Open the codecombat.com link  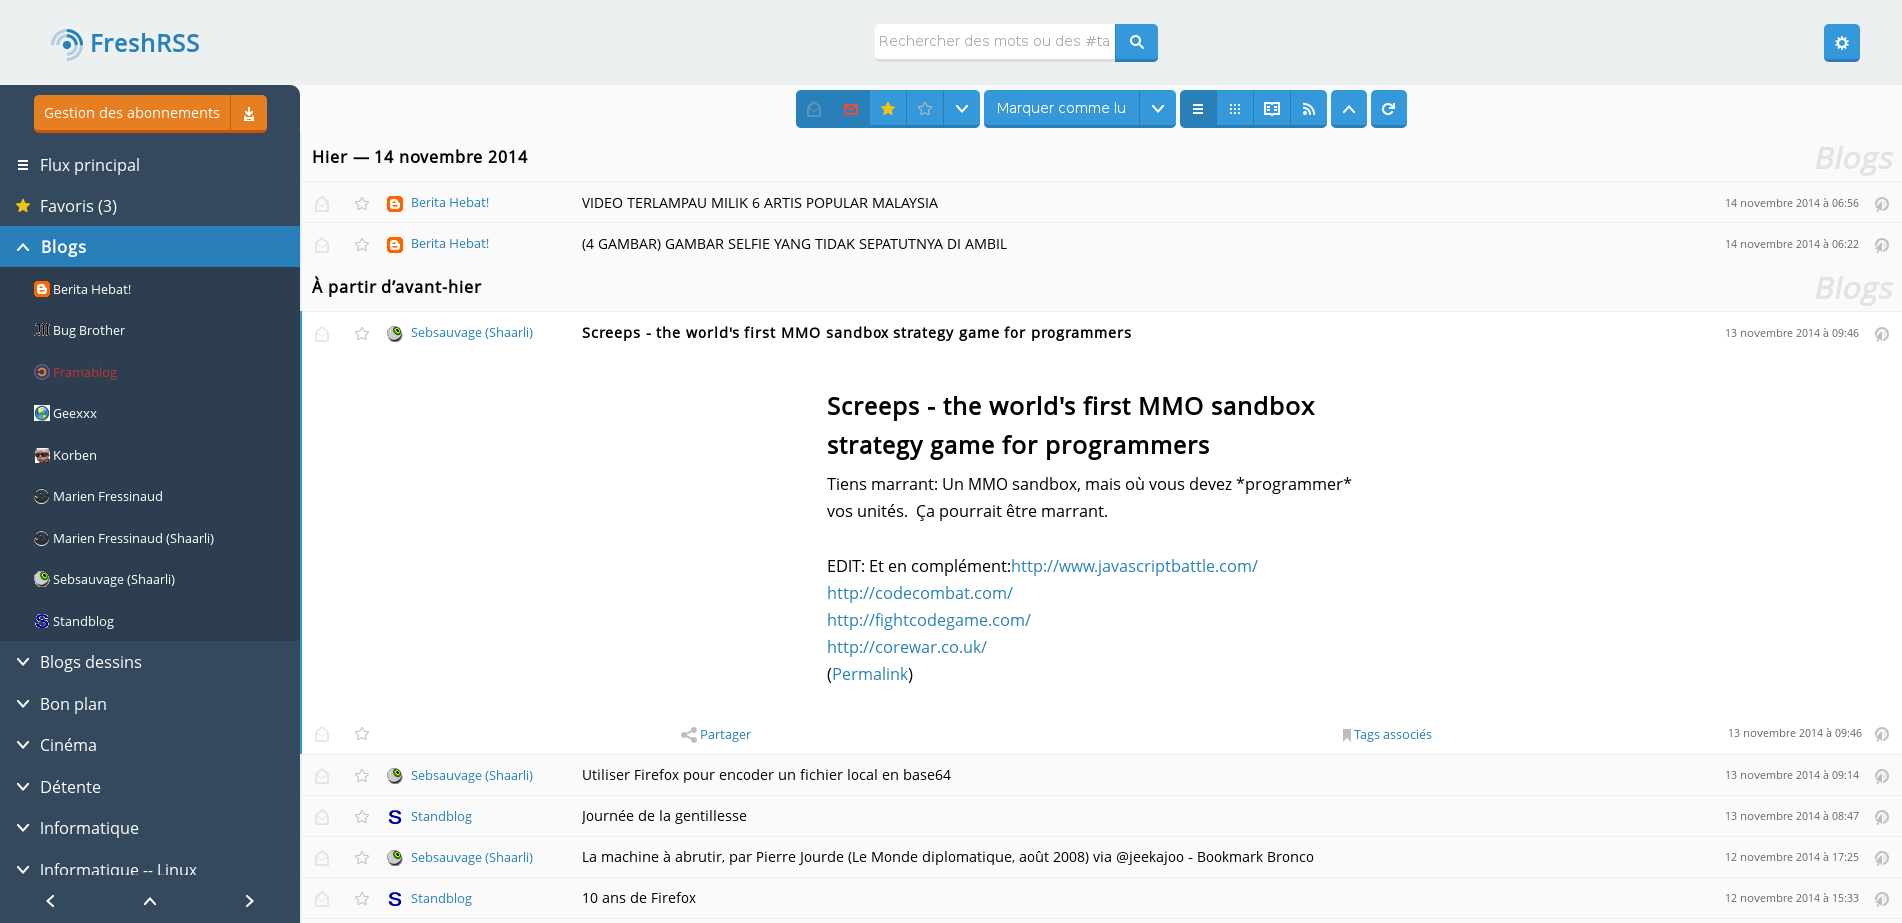tap(919, 593)
